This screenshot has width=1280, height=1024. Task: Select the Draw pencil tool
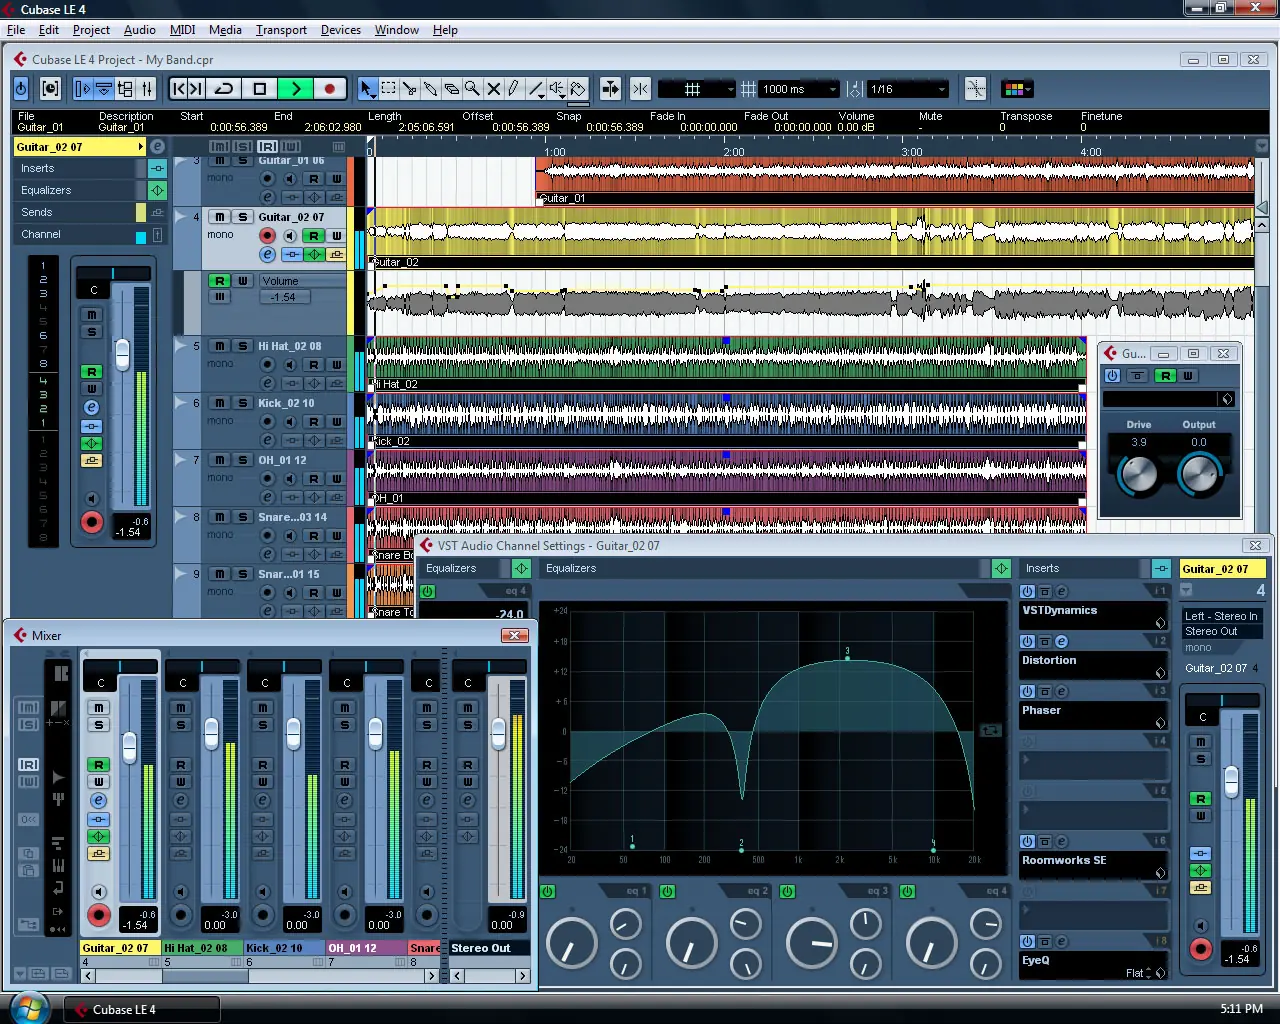(514, 89)
